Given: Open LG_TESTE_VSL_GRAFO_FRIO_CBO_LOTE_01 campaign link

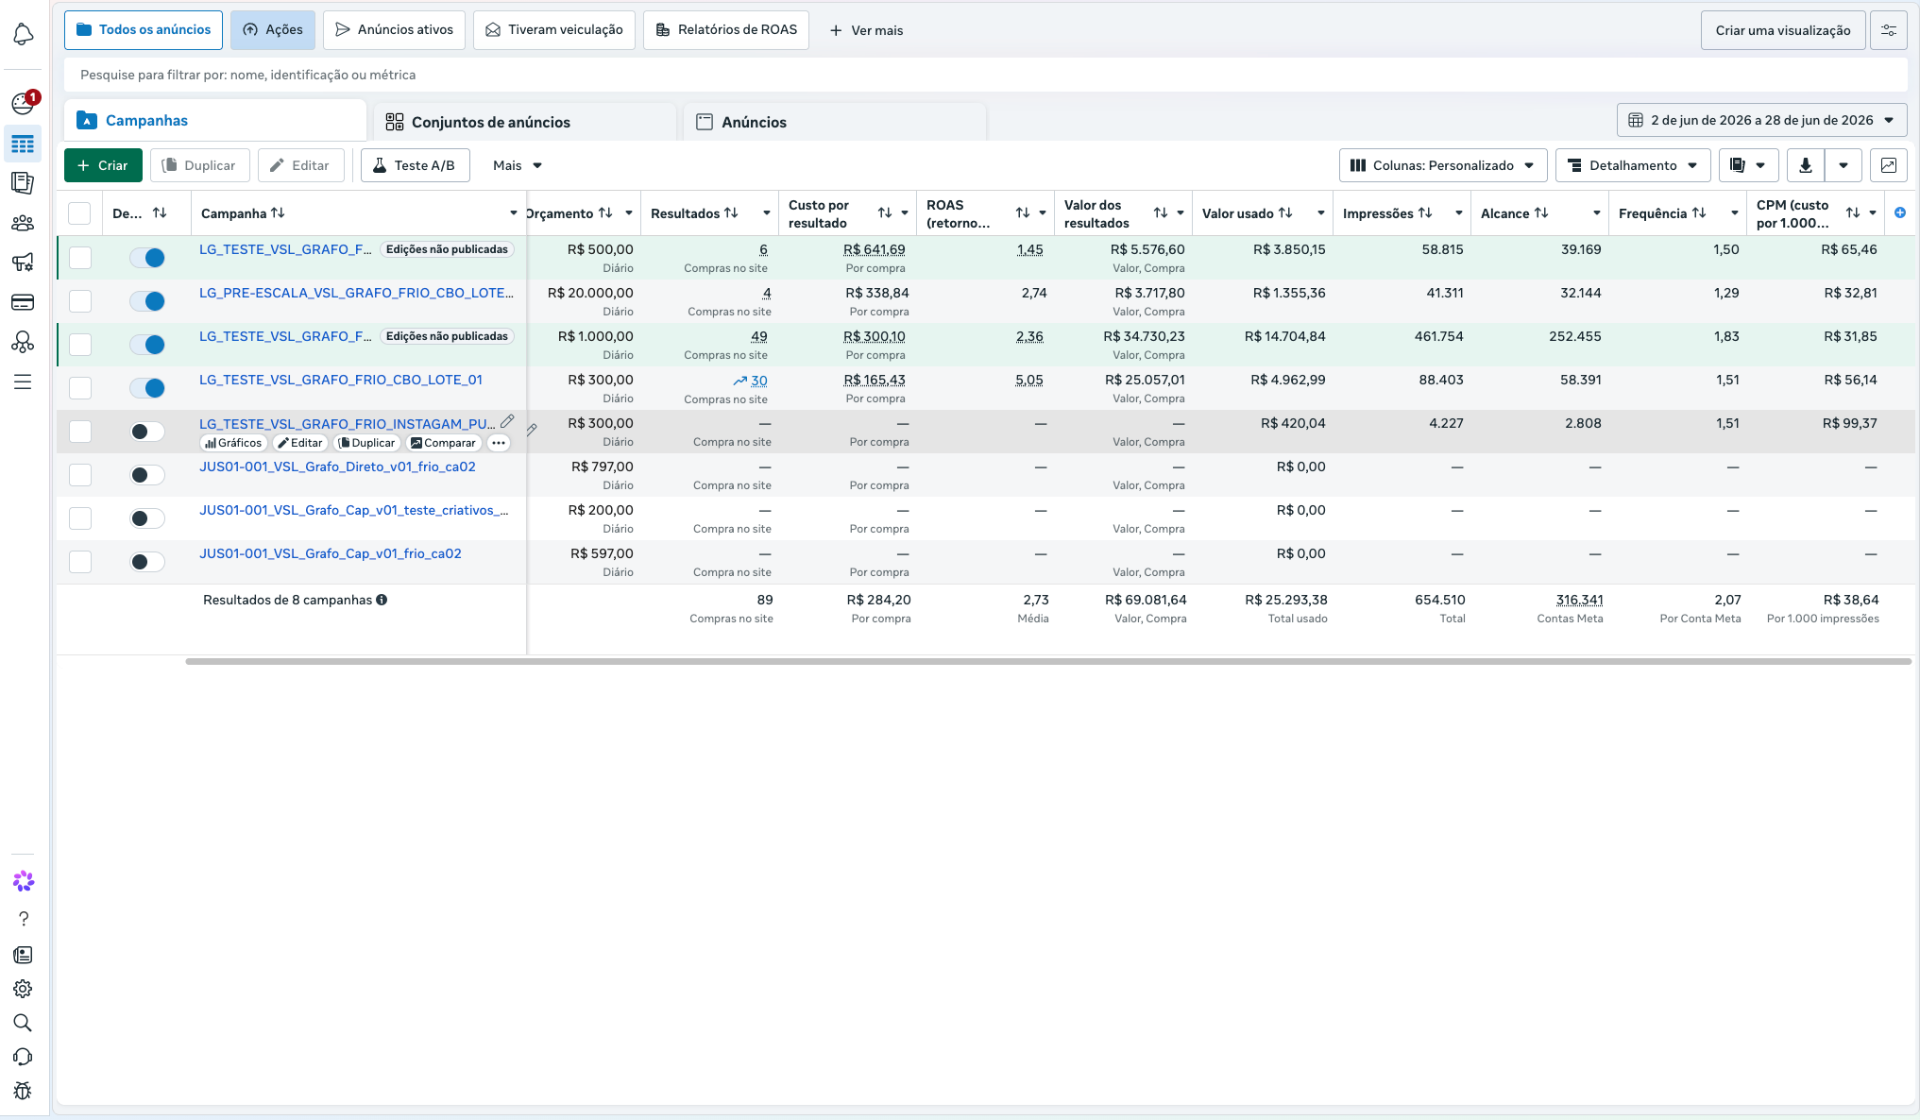Looking at the screenshot, I should [341, 380].
